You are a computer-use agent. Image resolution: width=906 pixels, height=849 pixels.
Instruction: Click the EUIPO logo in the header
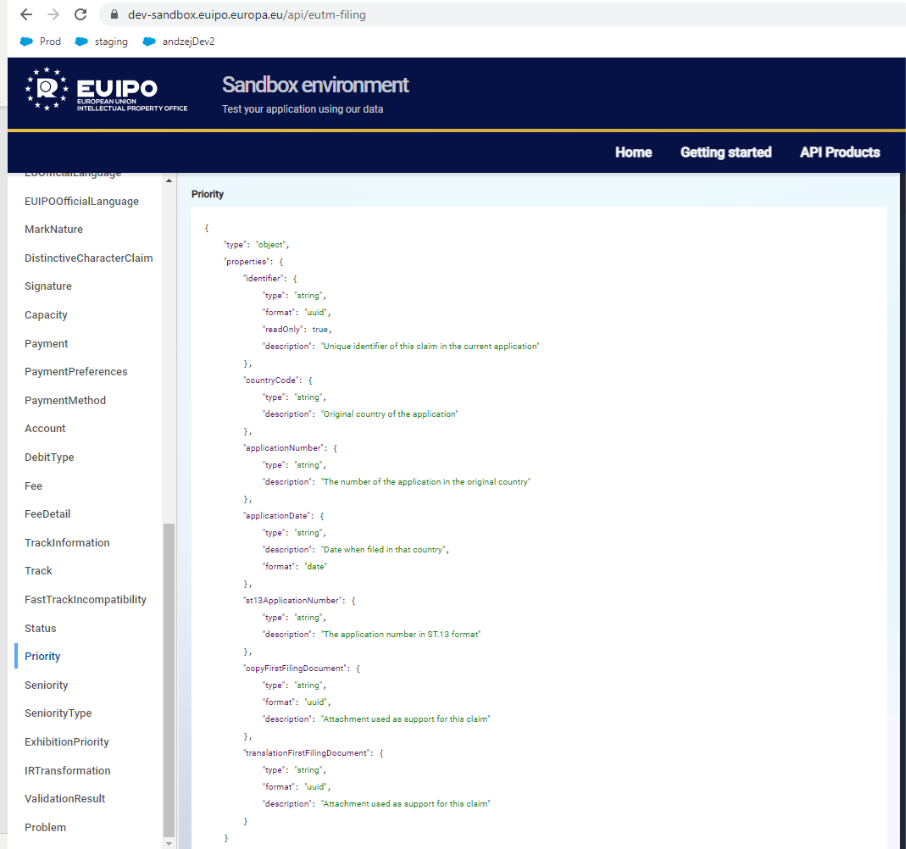tap(106, 90)
